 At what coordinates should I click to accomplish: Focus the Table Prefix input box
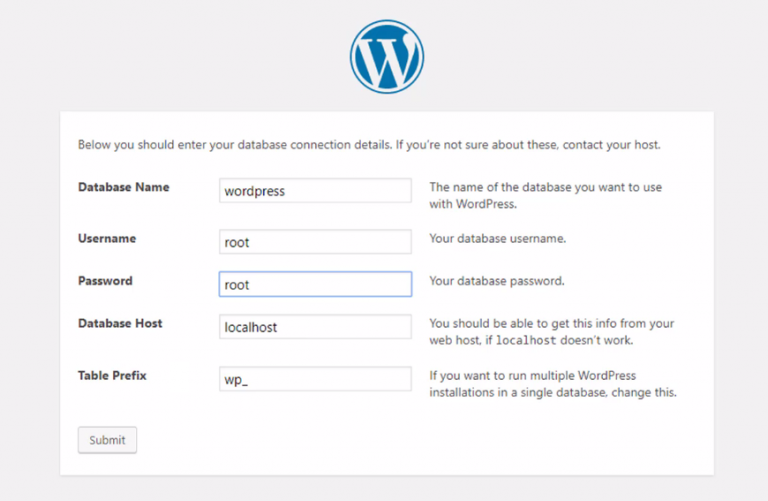tap(315, 379)
